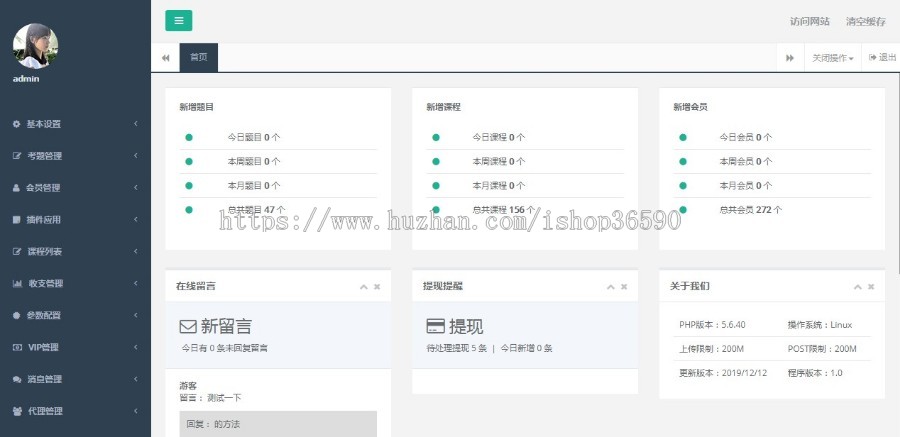This screenshot has width=900, height=437.
Task: Click the bar chart icon beside 收支管理
Action: tap(17, 283)
